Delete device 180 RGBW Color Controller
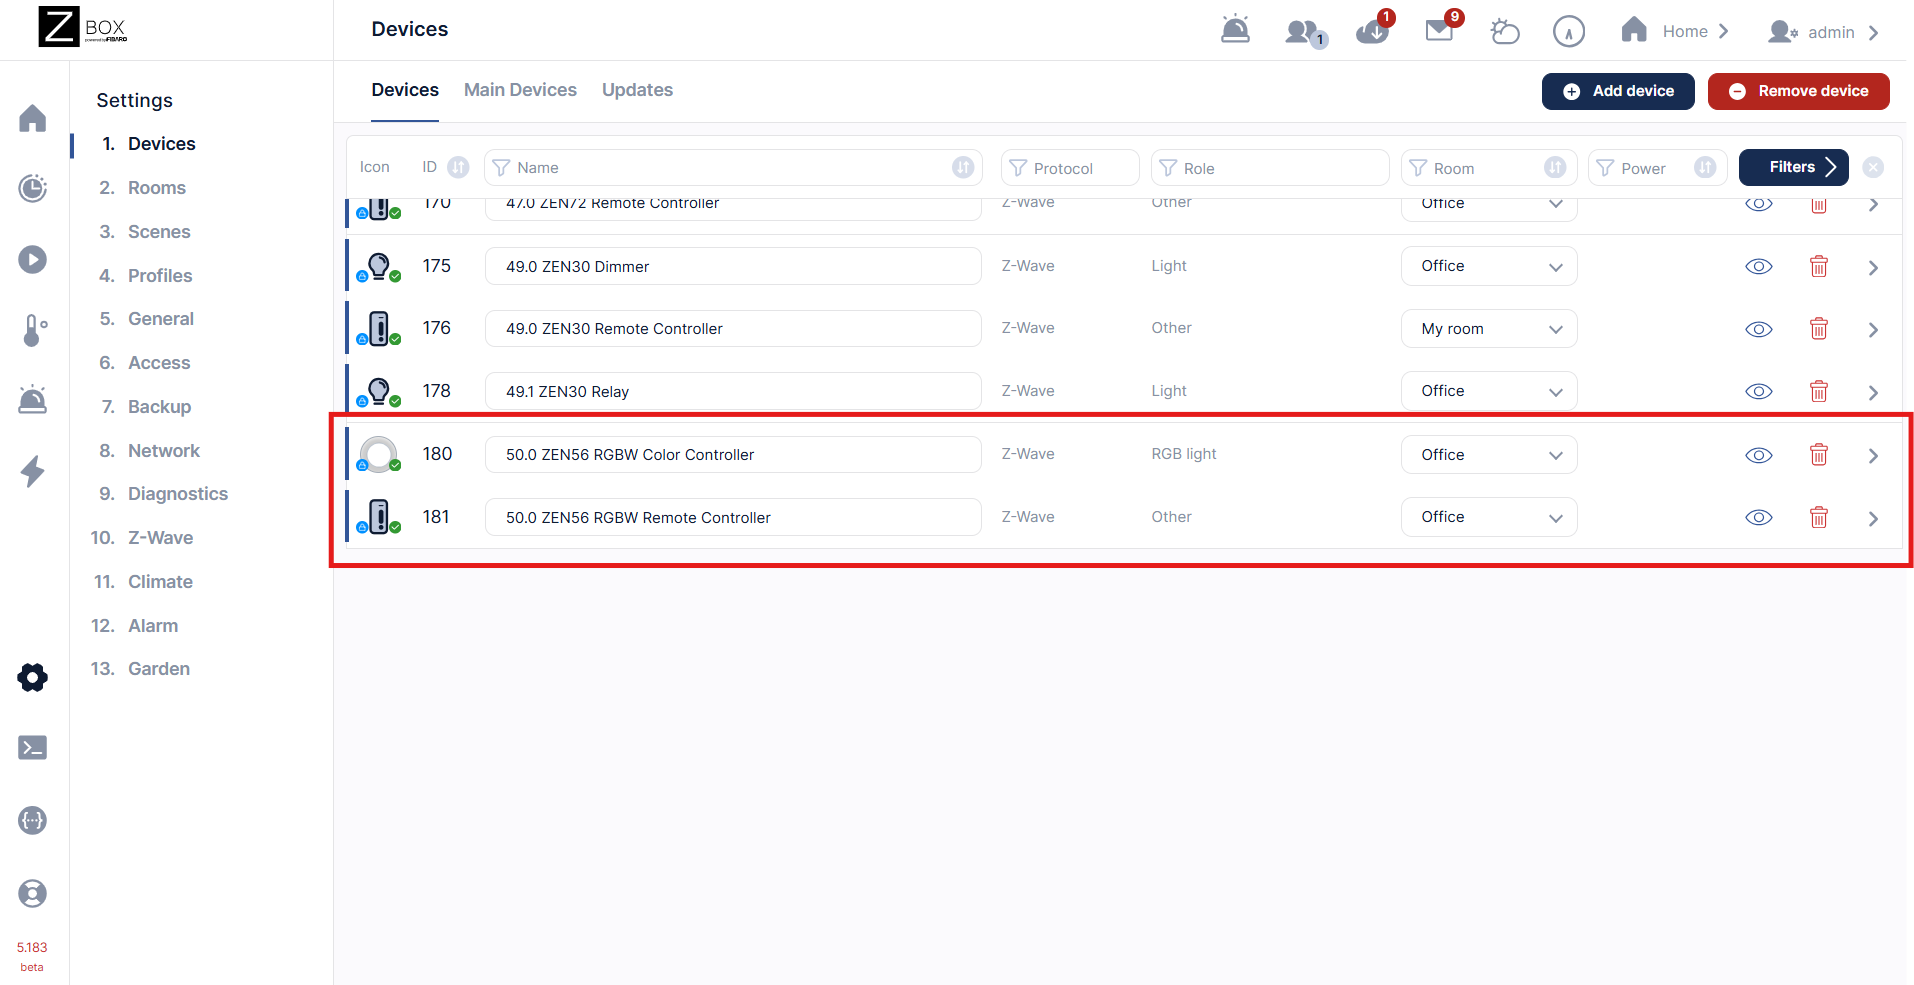The width and height of the screenshot is (1914, 985). (x=1819, y=455)
